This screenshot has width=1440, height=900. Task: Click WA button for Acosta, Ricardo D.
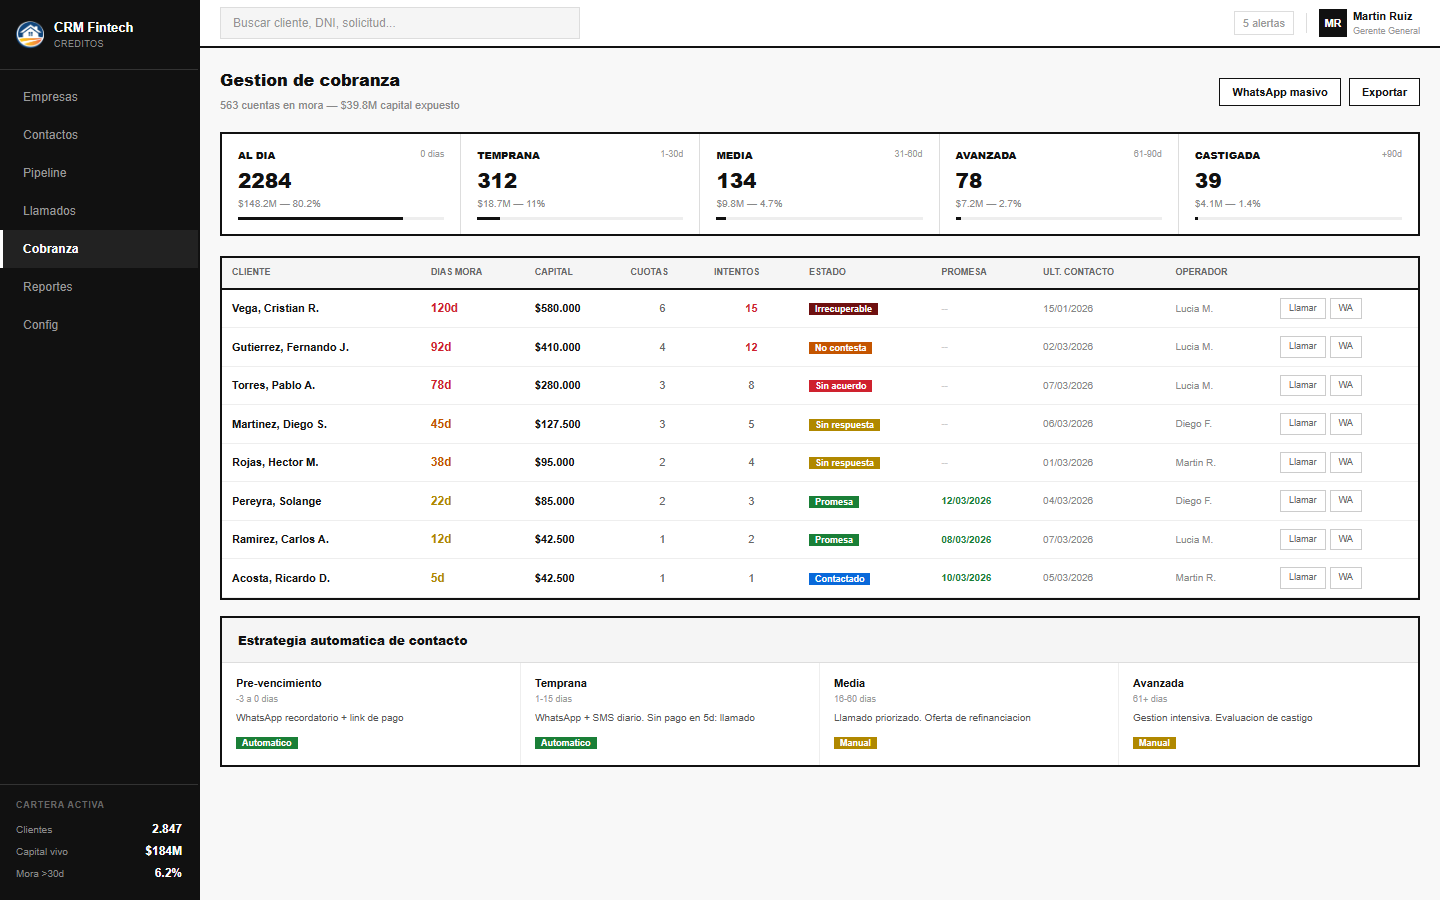pyautogui.click(x=1345, y=577)
